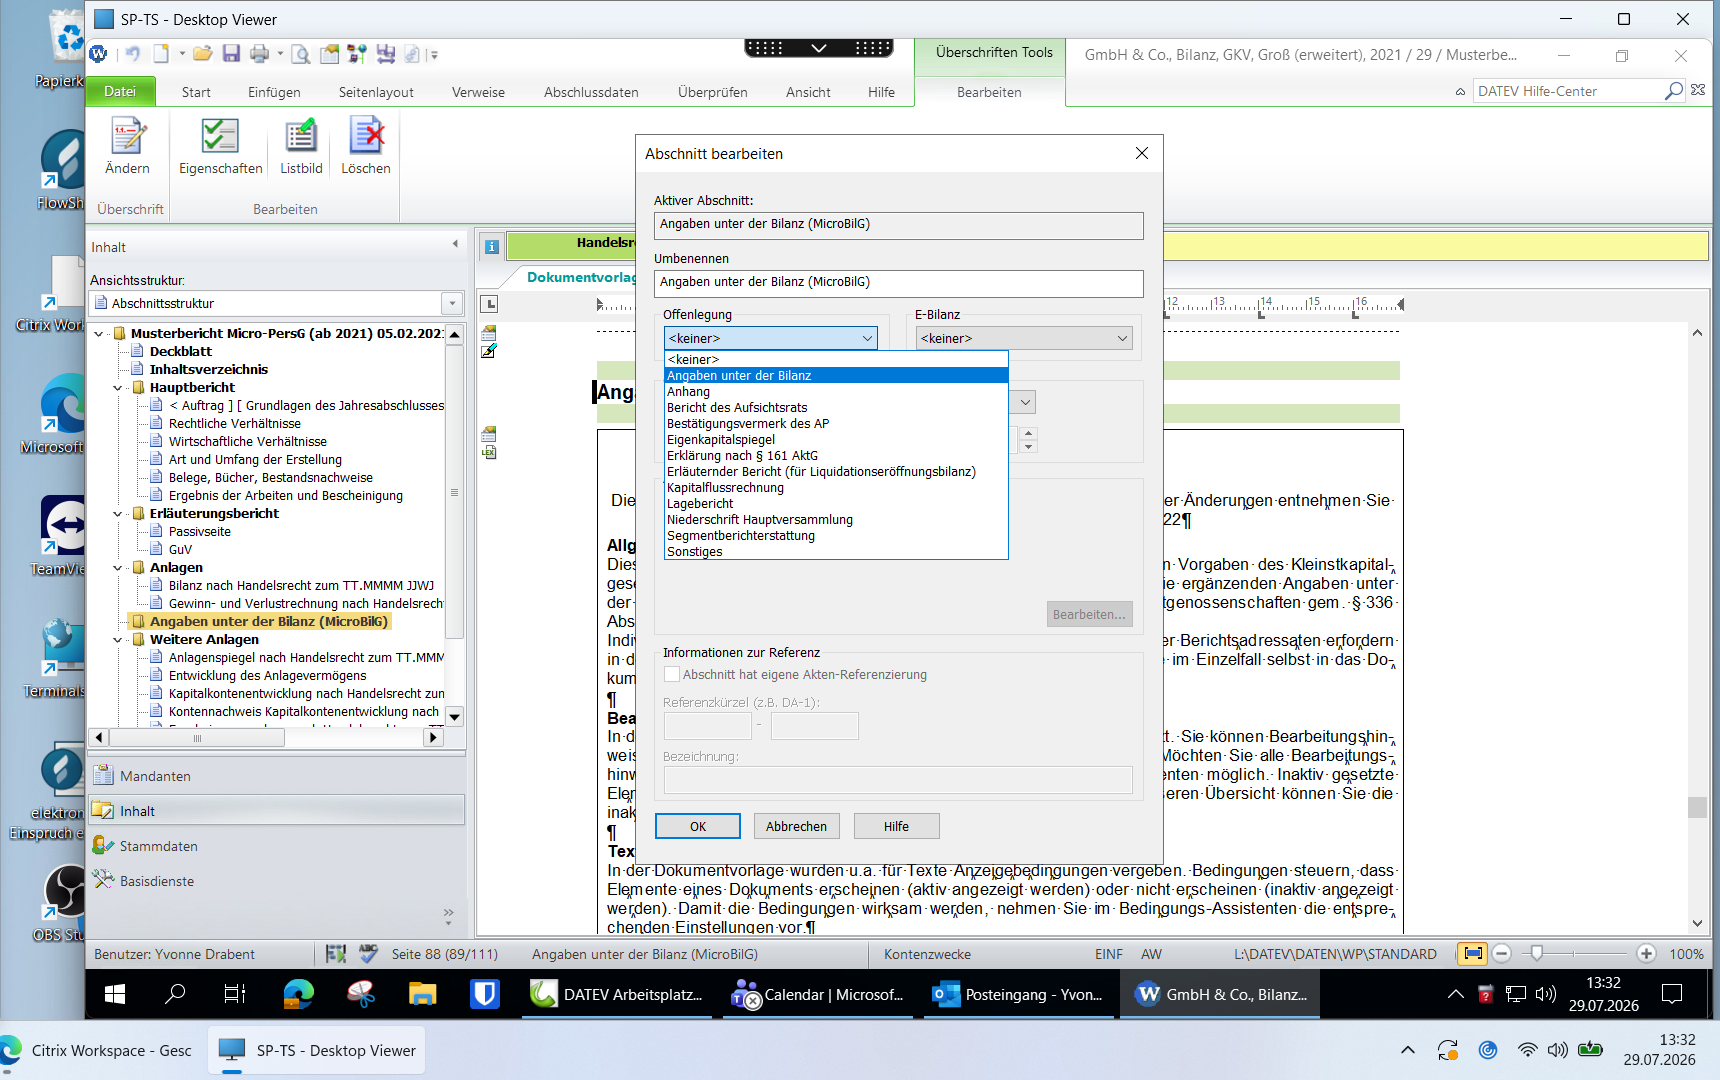Click the page width view icon in the status bar
Screen dimensions: 1720x1080
pyautogui.click(x=1472, y=954)
